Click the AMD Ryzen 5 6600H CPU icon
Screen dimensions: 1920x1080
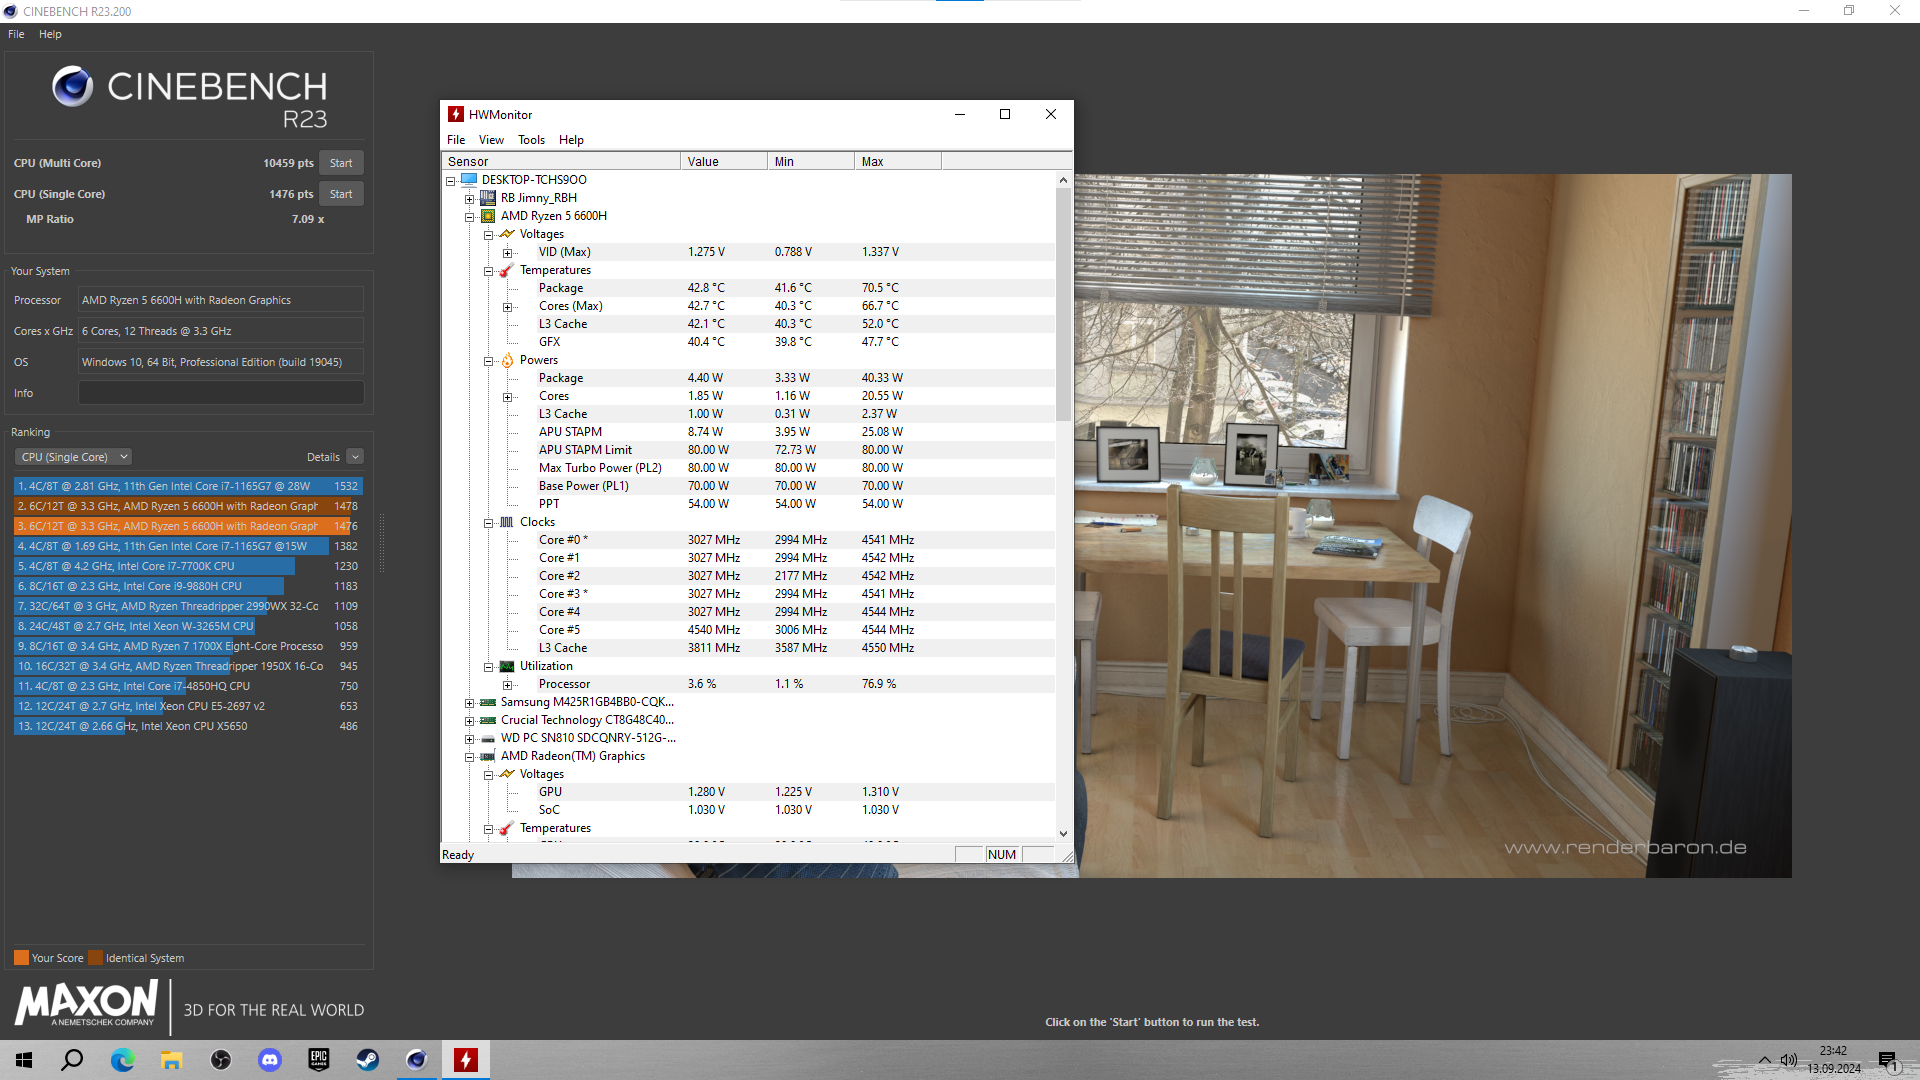tap(488, 216)
